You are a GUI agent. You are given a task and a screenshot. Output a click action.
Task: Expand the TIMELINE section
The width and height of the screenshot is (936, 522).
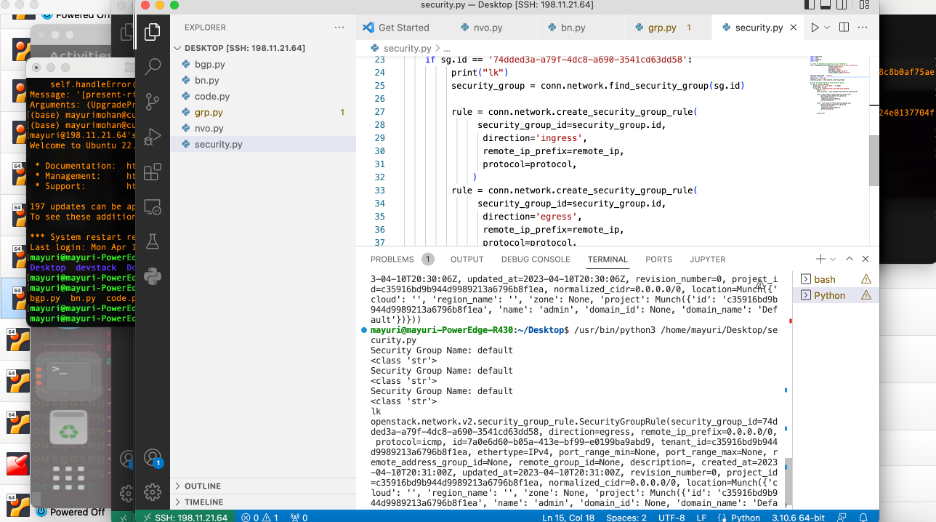(263, 502)
